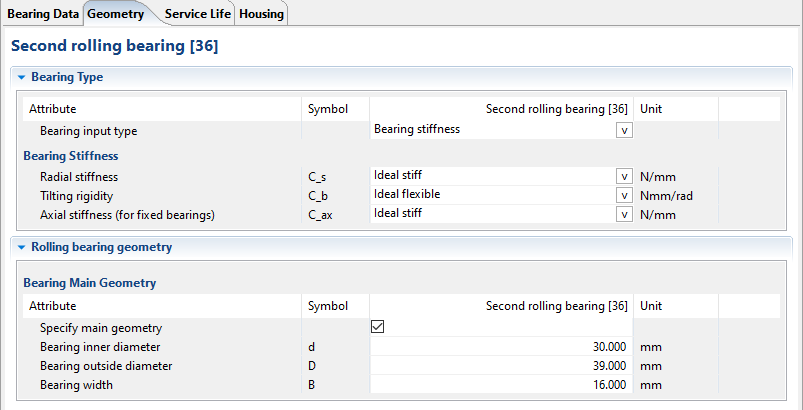Open the Axial stiffness dropdown arrow
The height and width of the screenshot is (410, 803).
click(x=624, y=214)
